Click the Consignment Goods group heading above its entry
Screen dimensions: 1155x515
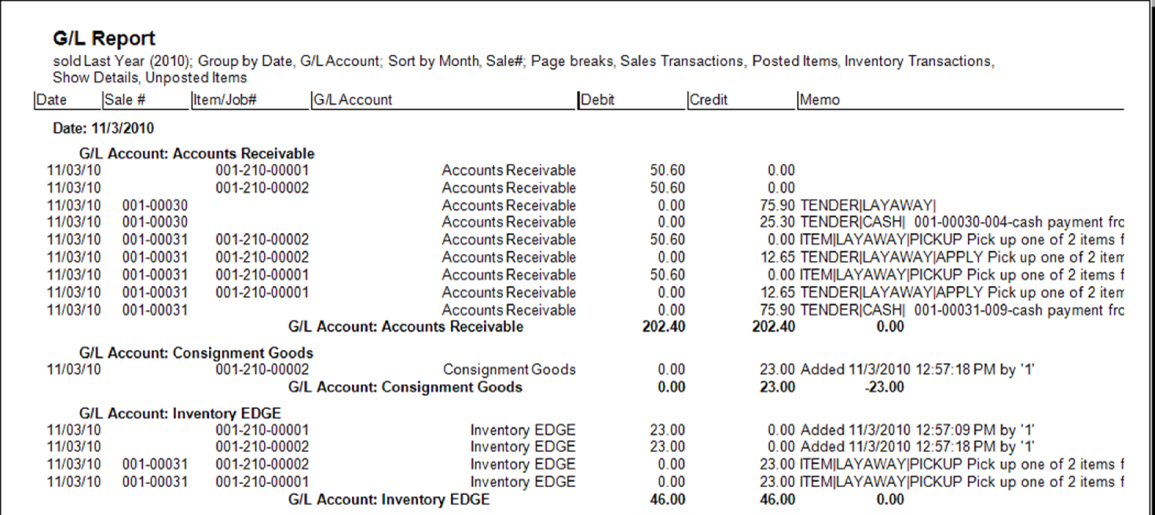point(196,353)
